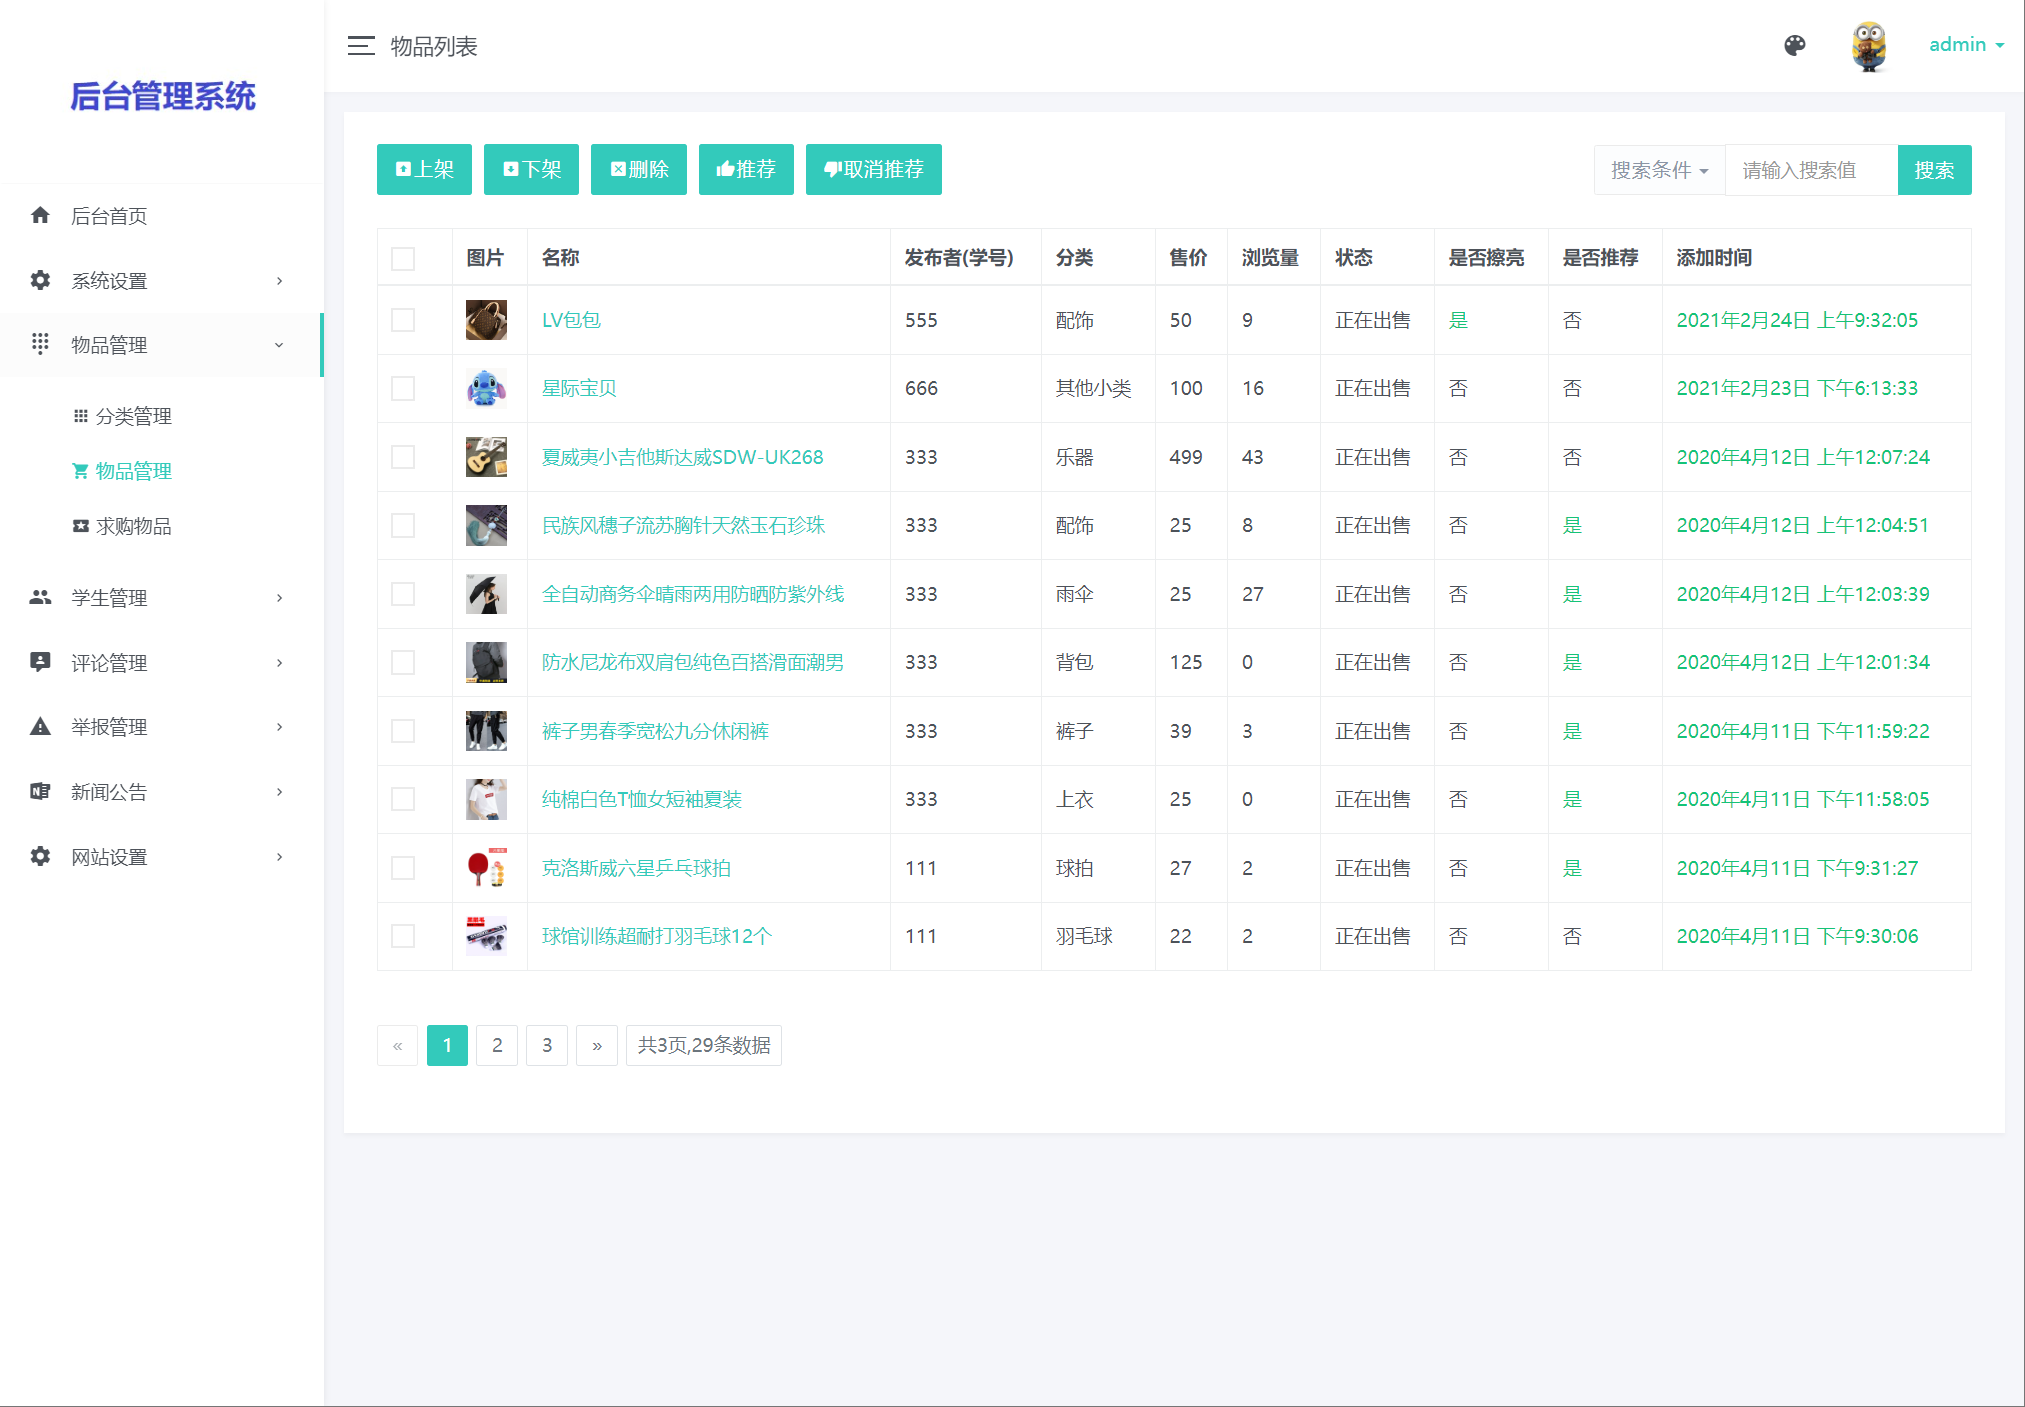Click the hamburger menu toggle icon
The height and width of the screenshot is (1407, 2025).
pyautogui.click(x=361, y=46)
